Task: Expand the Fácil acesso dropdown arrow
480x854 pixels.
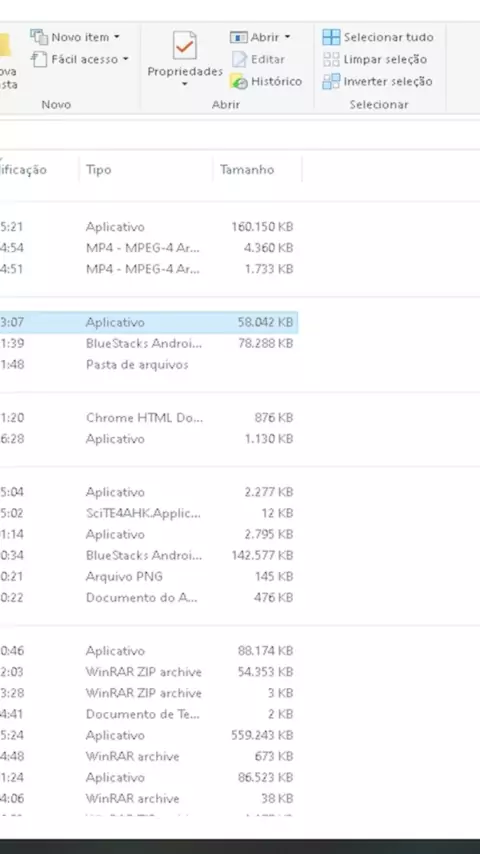Action: point(125,59)
